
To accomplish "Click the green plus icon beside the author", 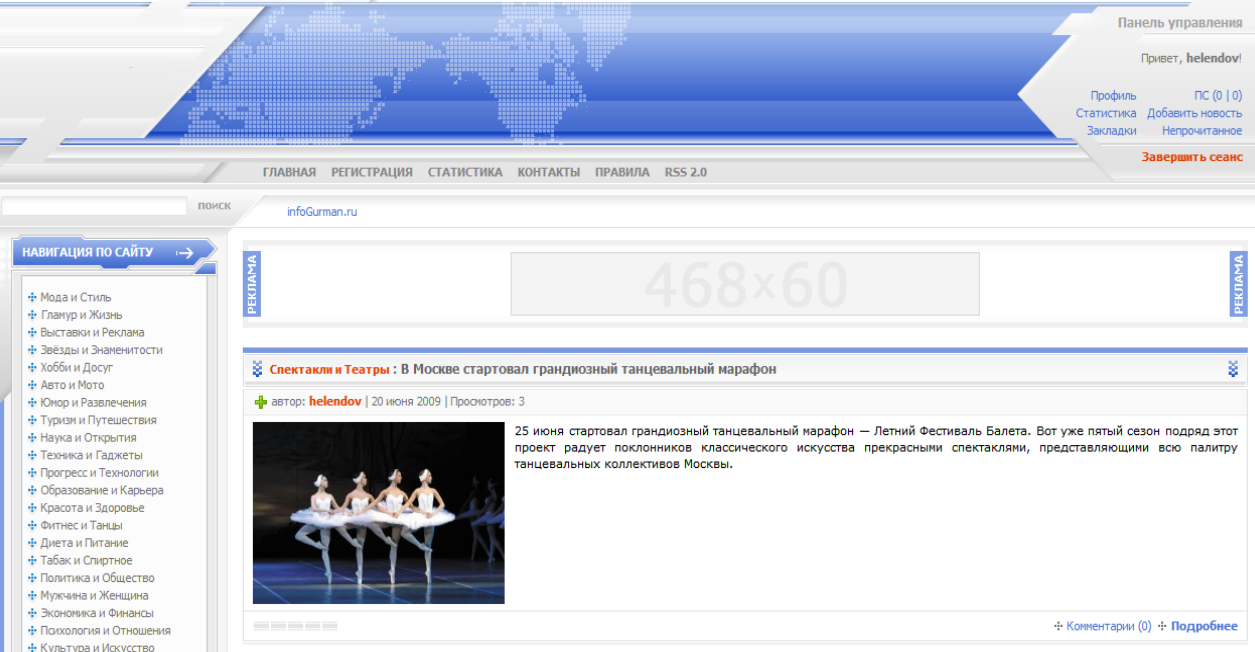I will click(x=261, y=402).
